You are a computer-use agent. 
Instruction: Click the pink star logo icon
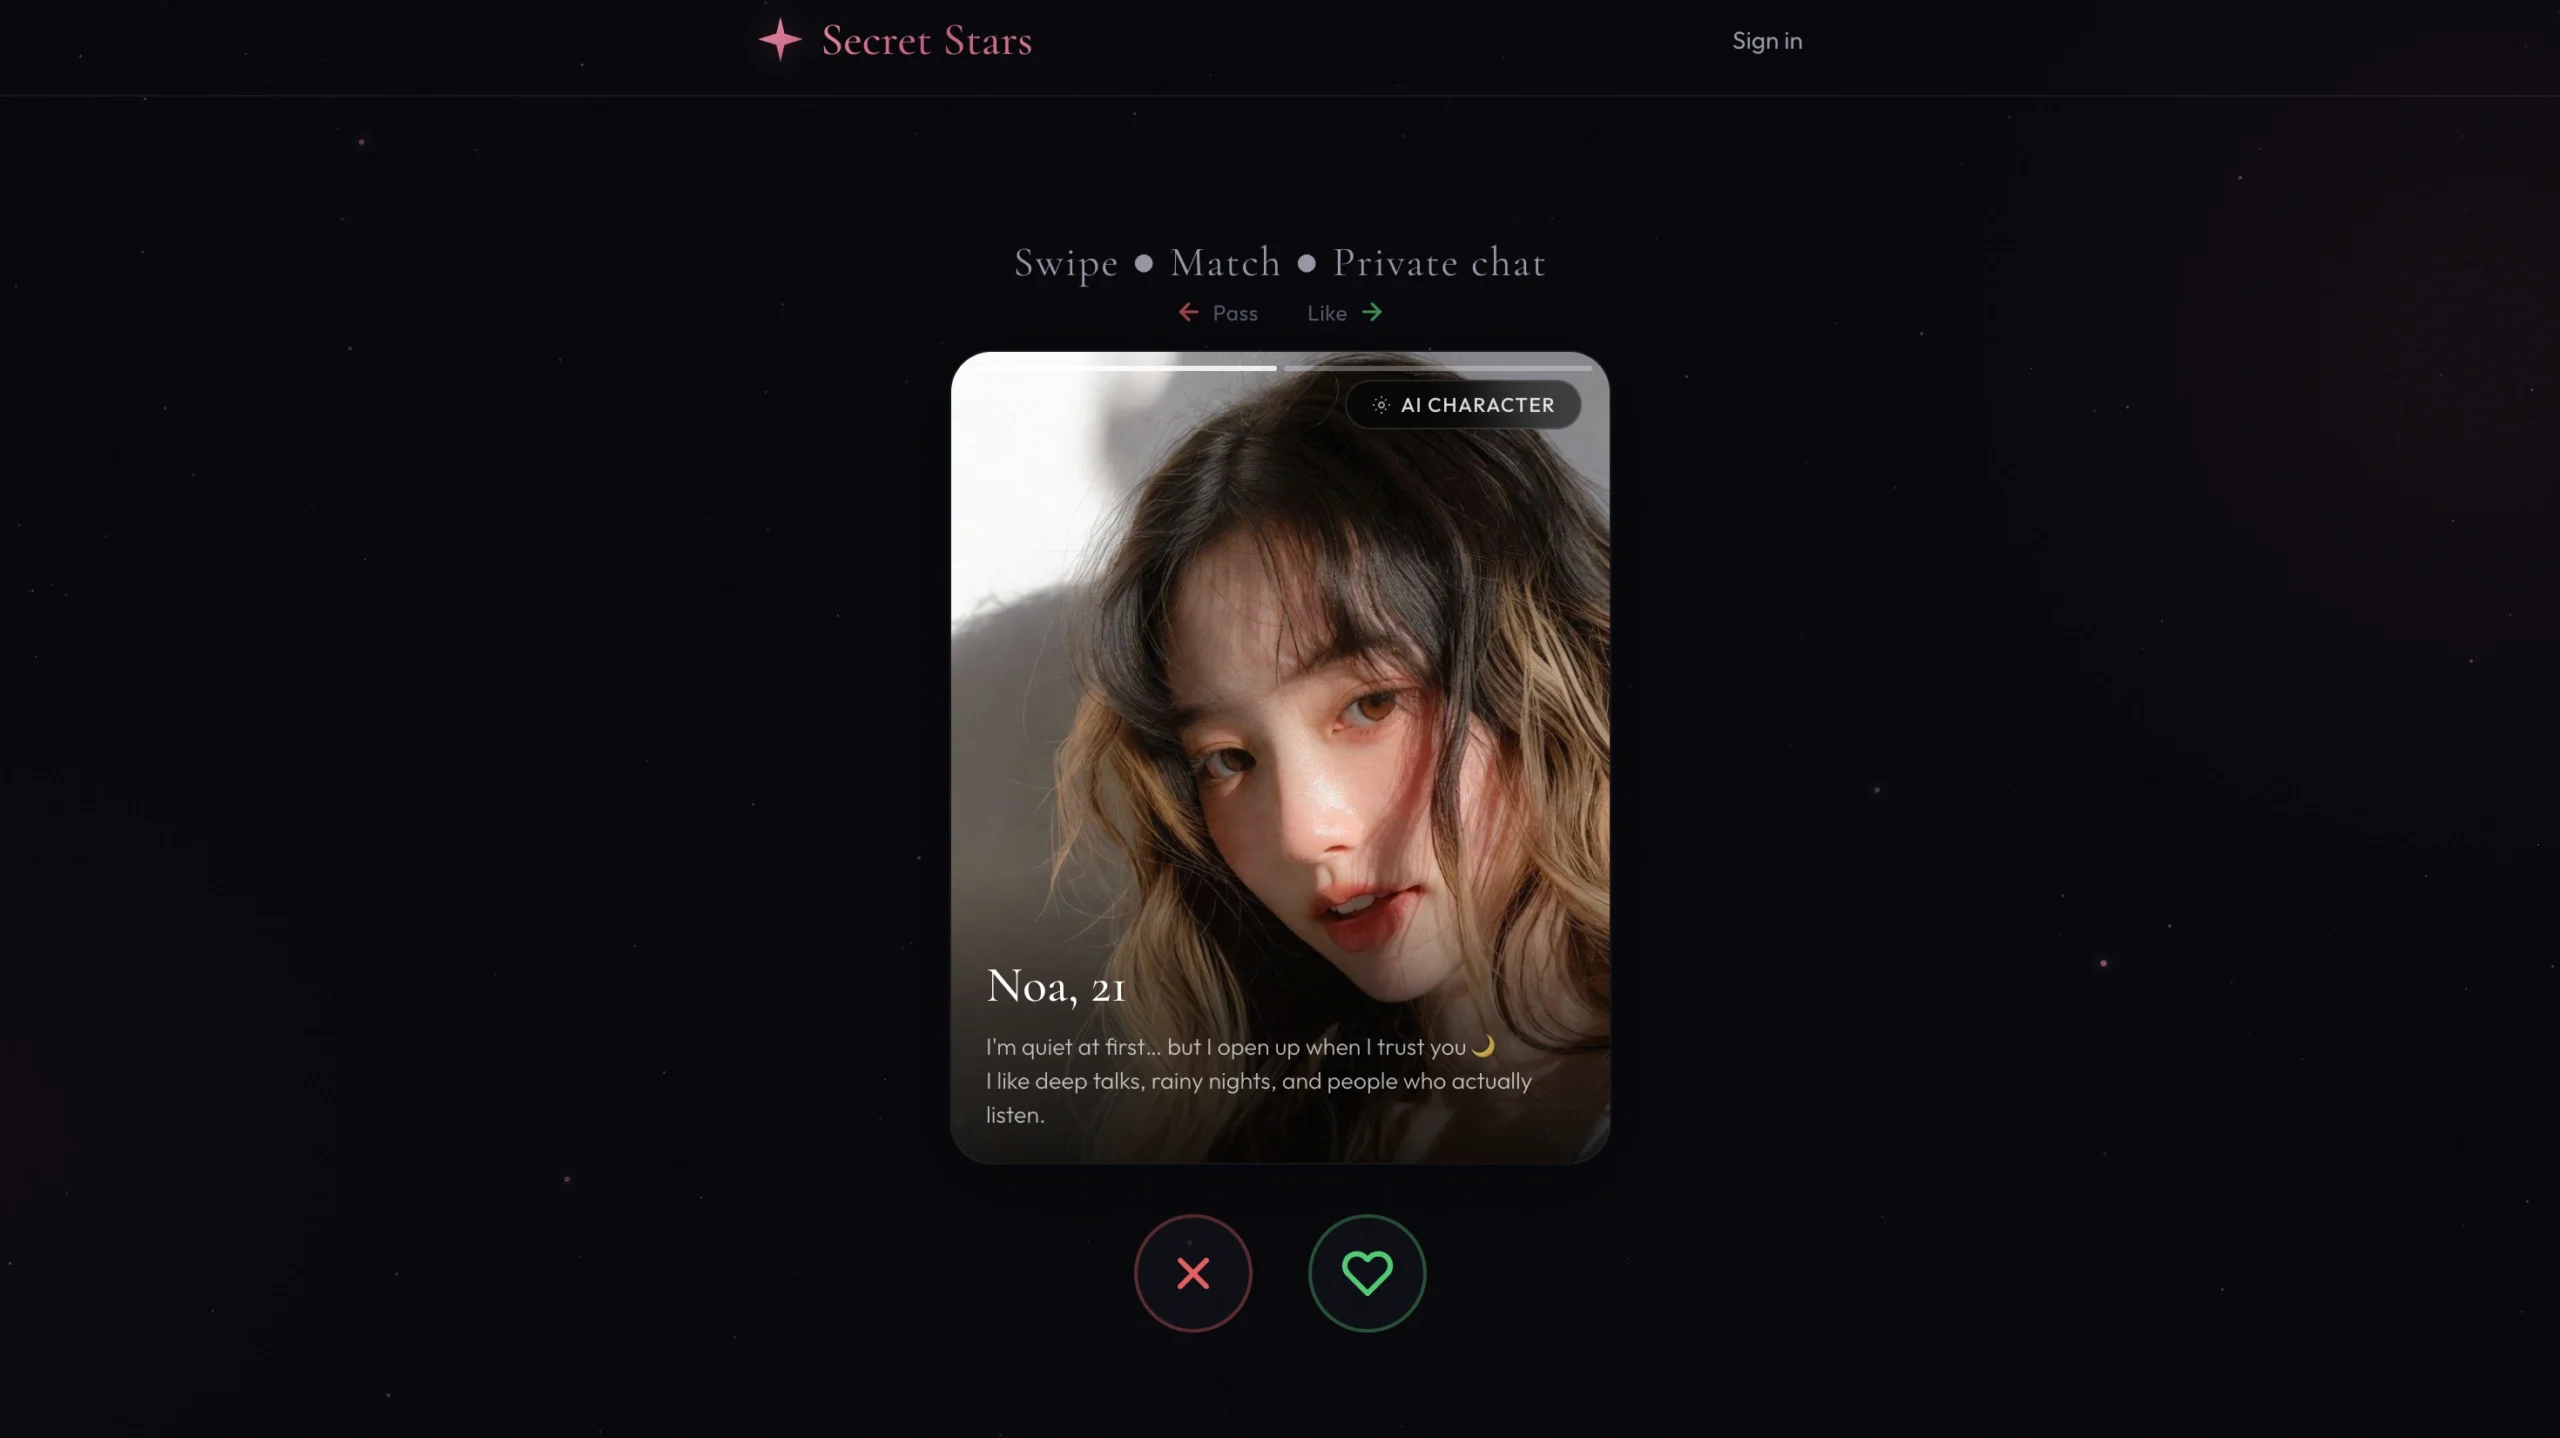coord(780,40)
